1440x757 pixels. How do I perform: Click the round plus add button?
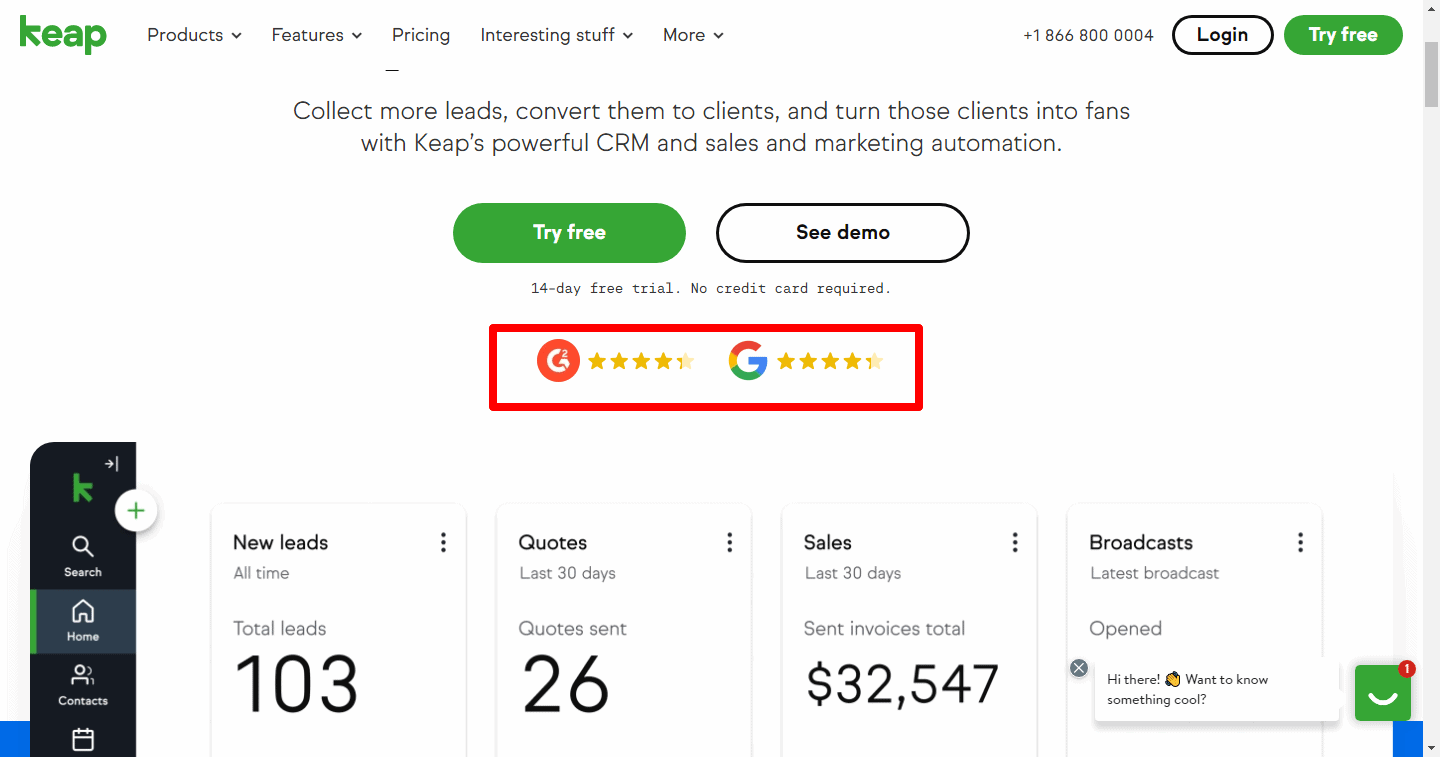click(136, 511)
